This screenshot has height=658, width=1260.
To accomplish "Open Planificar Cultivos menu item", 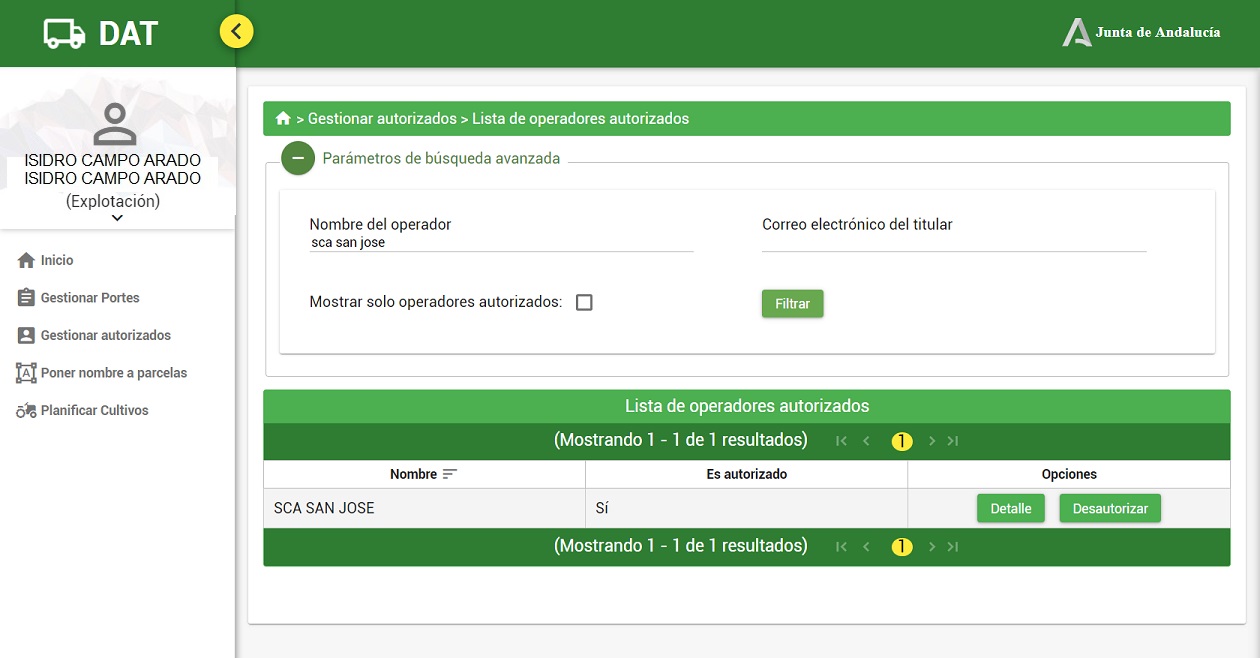I will tap(94, 411).
